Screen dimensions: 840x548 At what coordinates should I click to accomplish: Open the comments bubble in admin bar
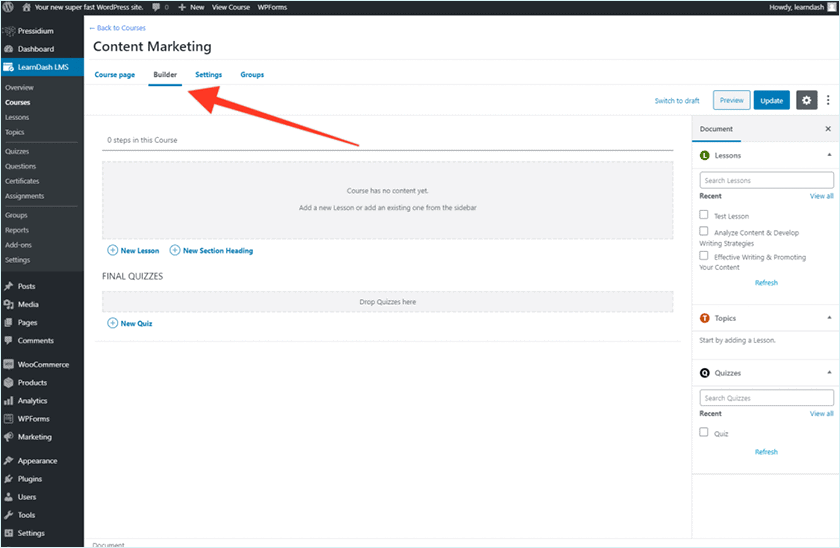coord(156,7)
